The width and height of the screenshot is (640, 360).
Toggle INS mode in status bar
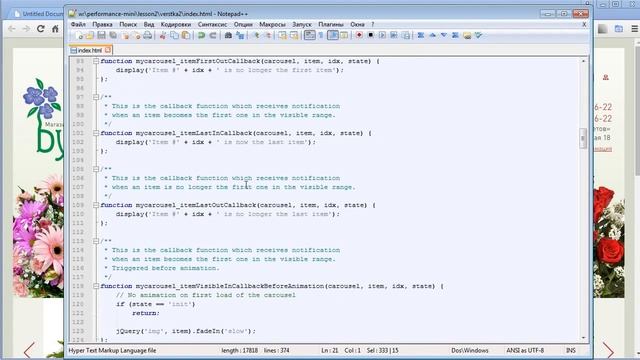(570, 350)
